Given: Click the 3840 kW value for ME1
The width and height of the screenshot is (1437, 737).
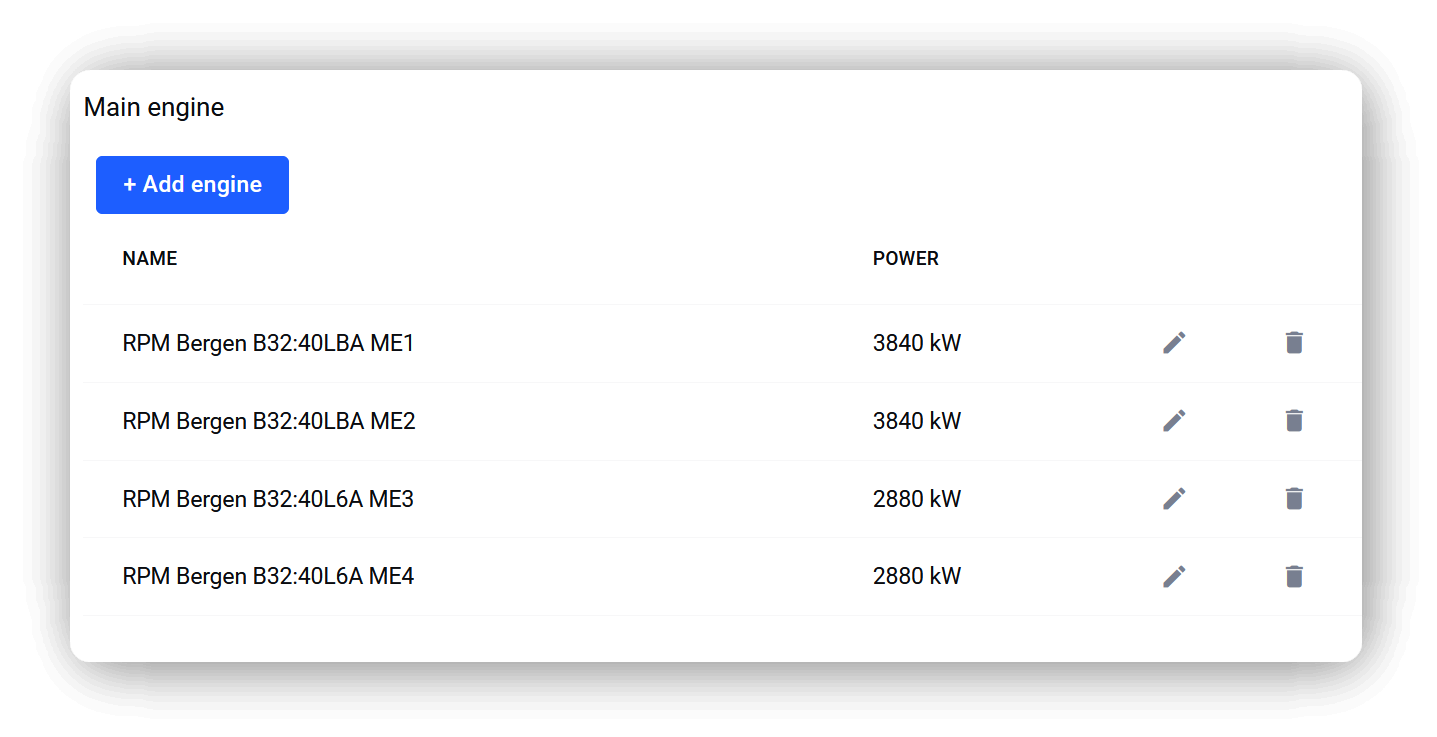Looking at the screenshot, I should 917,344.
